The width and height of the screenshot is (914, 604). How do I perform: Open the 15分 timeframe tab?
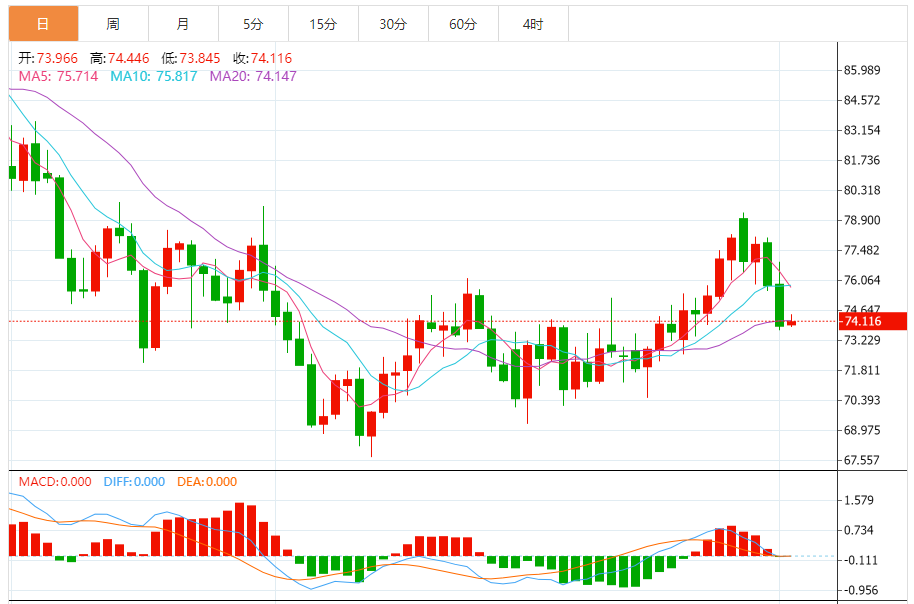(x=323, y=24)
